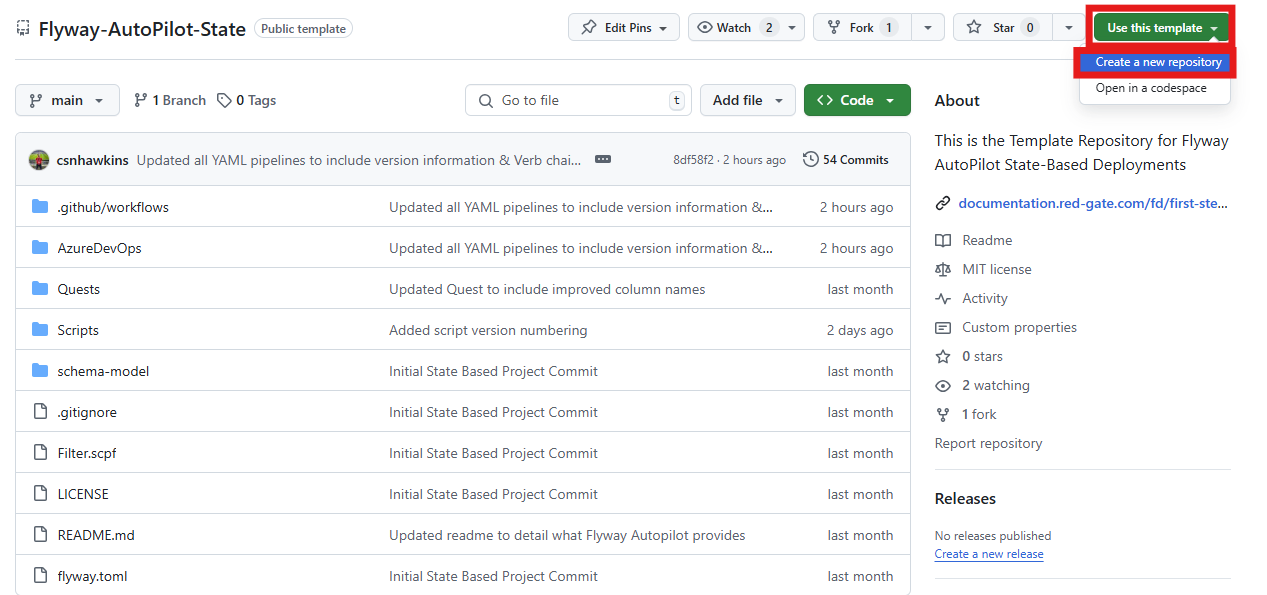Click the tag icon beside 0 Tags
The image size is (1267, 595).
224,100
